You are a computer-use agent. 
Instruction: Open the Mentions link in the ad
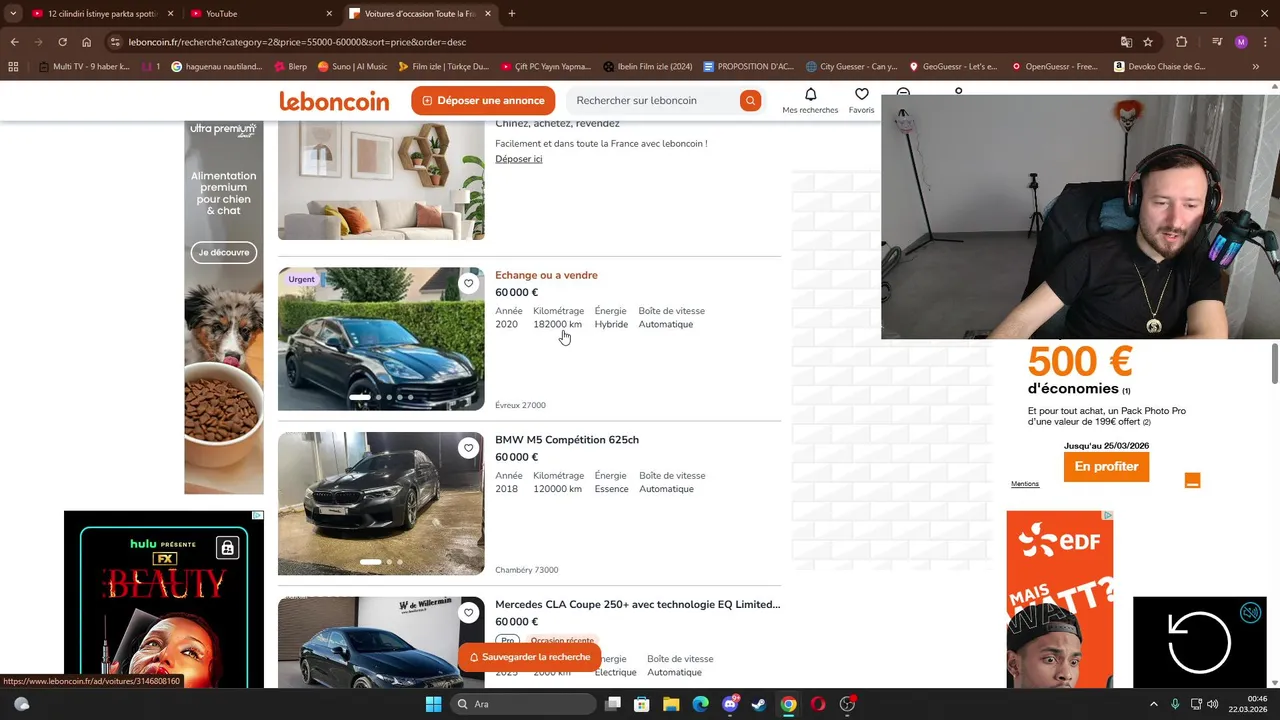click(x=1025, y=484)
